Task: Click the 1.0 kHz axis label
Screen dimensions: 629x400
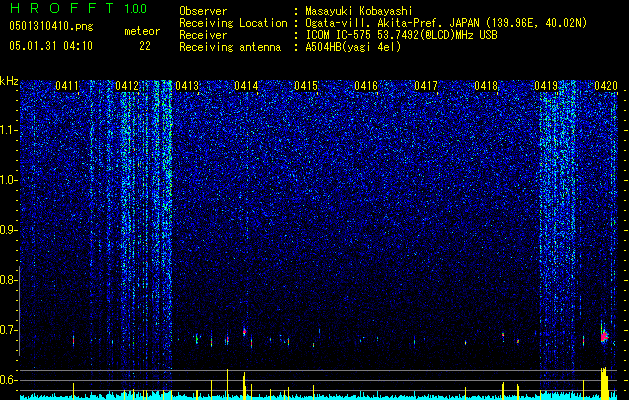Action: tap(8, 180)
